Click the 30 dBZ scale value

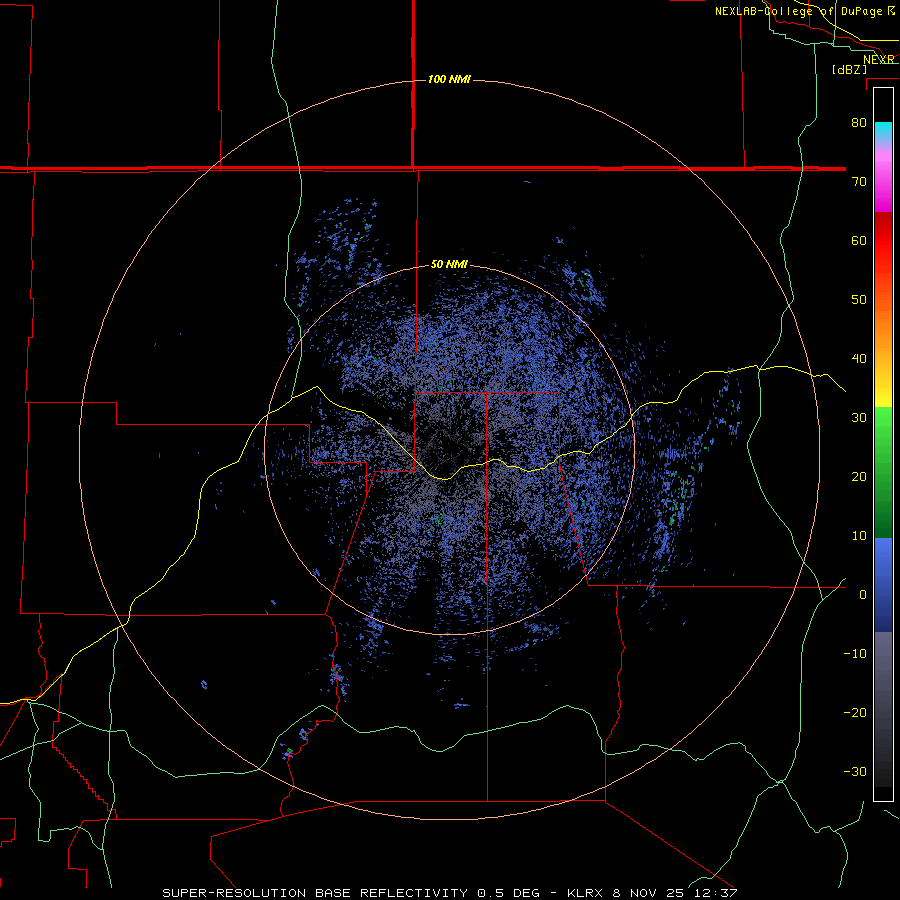point(859,418)
